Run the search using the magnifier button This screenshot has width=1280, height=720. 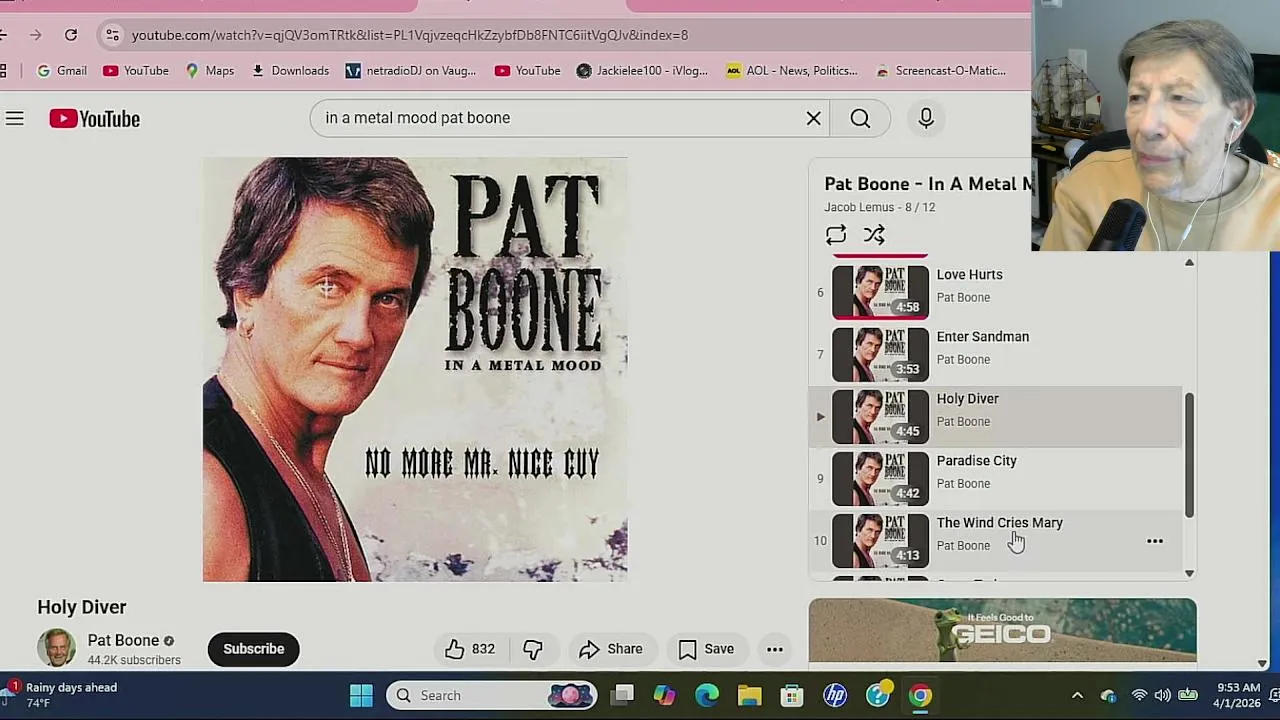tap(860, 119)
